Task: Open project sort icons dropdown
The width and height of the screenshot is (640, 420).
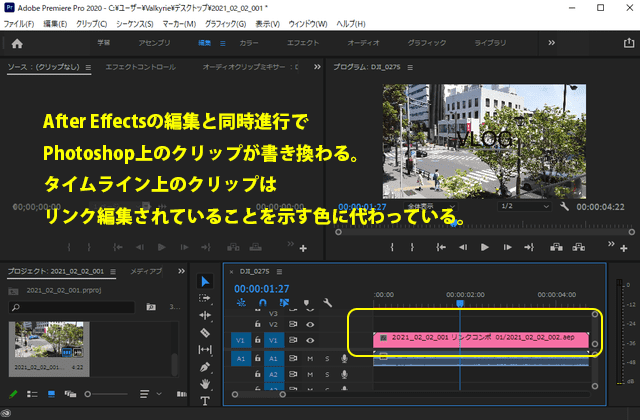Action: tap(149, 394)
